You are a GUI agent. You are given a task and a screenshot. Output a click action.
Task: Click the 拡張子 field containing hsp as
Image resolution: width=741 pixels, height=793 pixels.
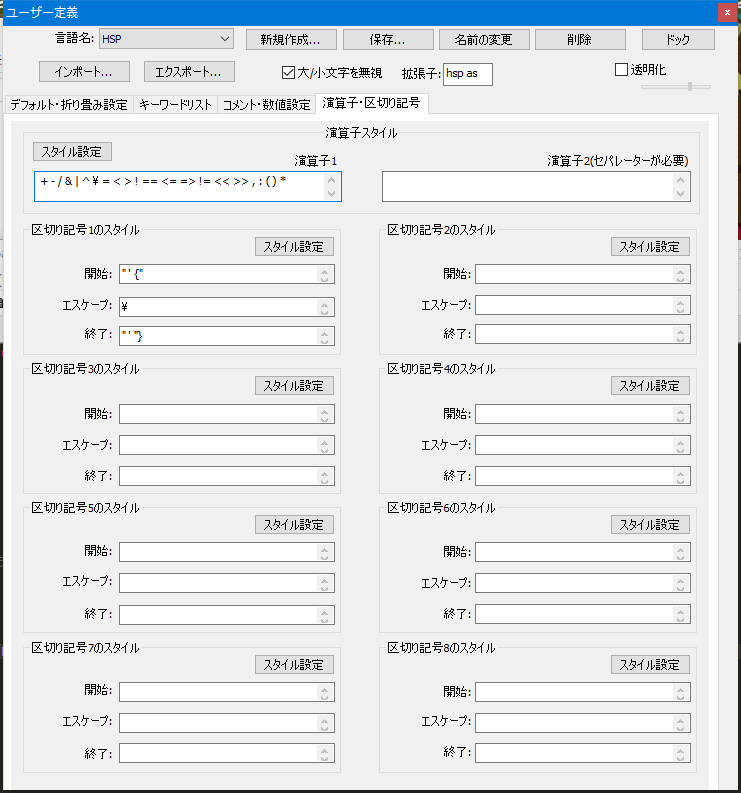[x=468, y=74]
